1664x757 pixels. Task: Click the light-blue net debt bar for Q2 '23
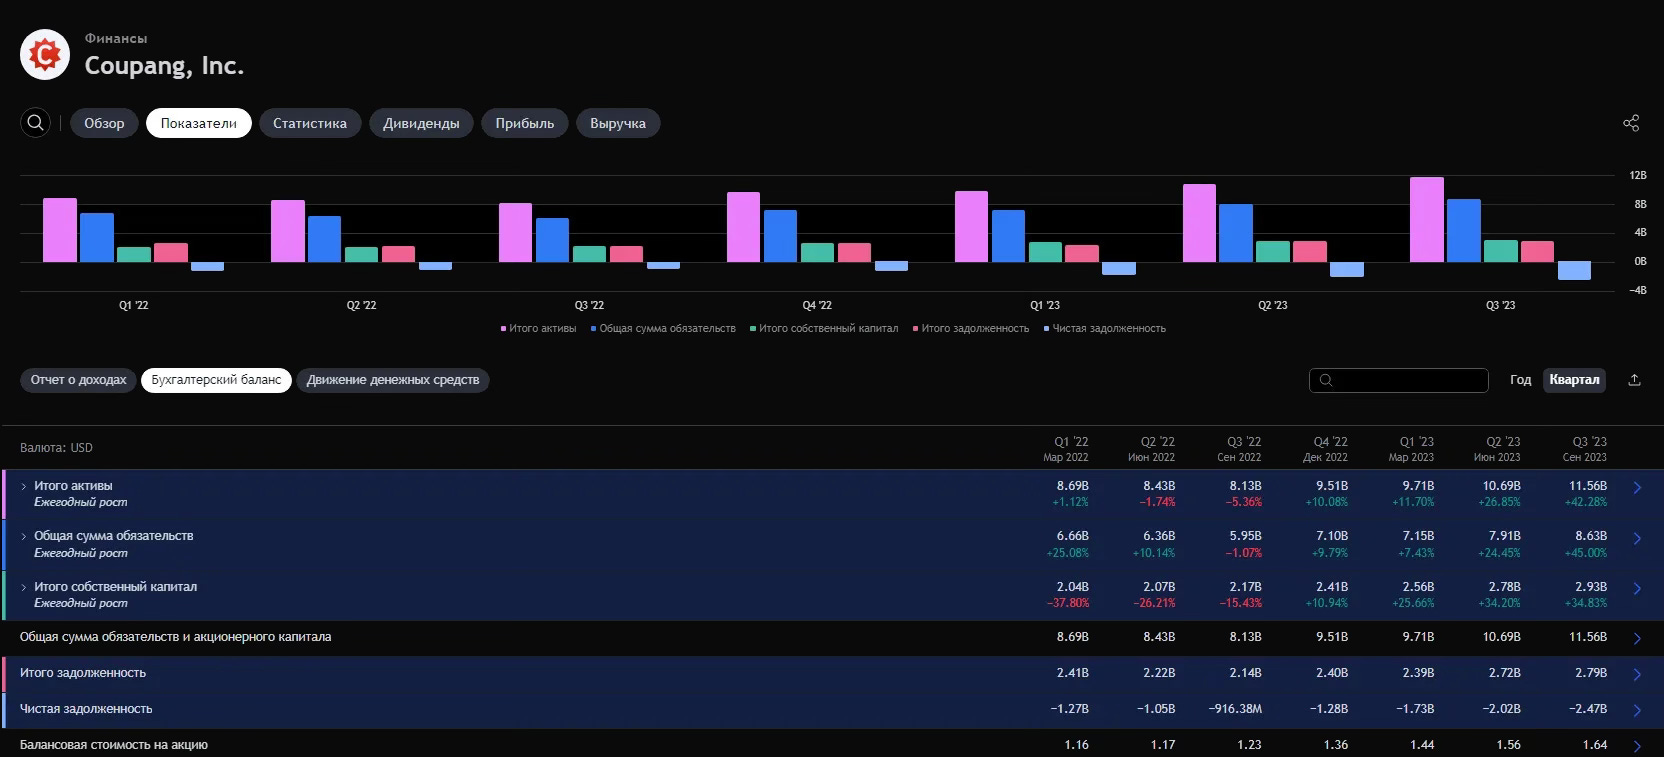pos(1347,269)
